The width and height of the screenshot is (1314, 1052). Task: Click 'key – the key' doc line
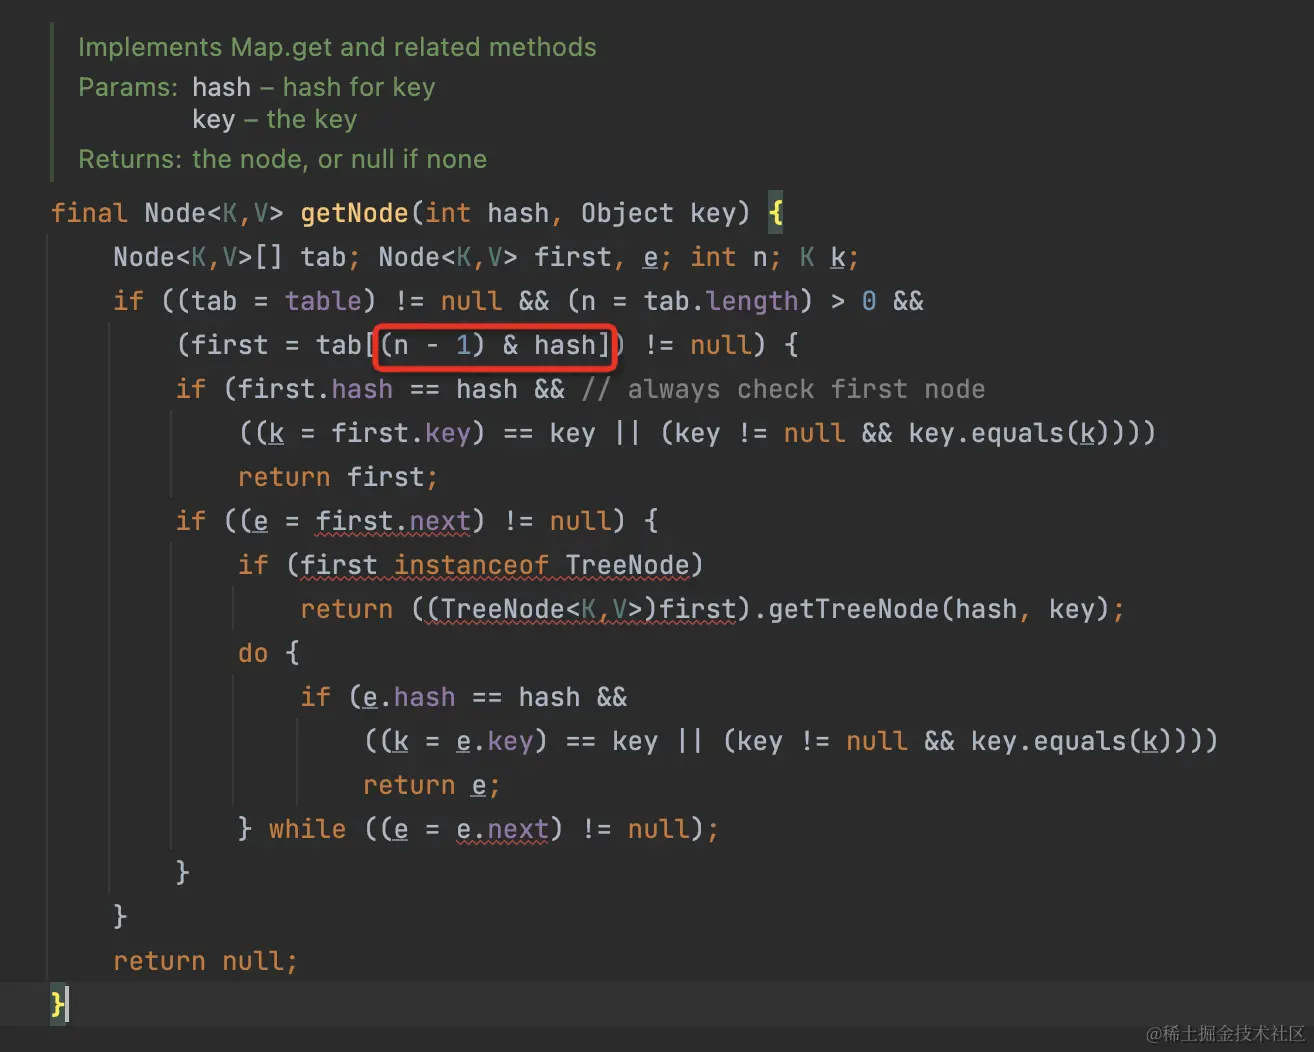tap(275, 119)
